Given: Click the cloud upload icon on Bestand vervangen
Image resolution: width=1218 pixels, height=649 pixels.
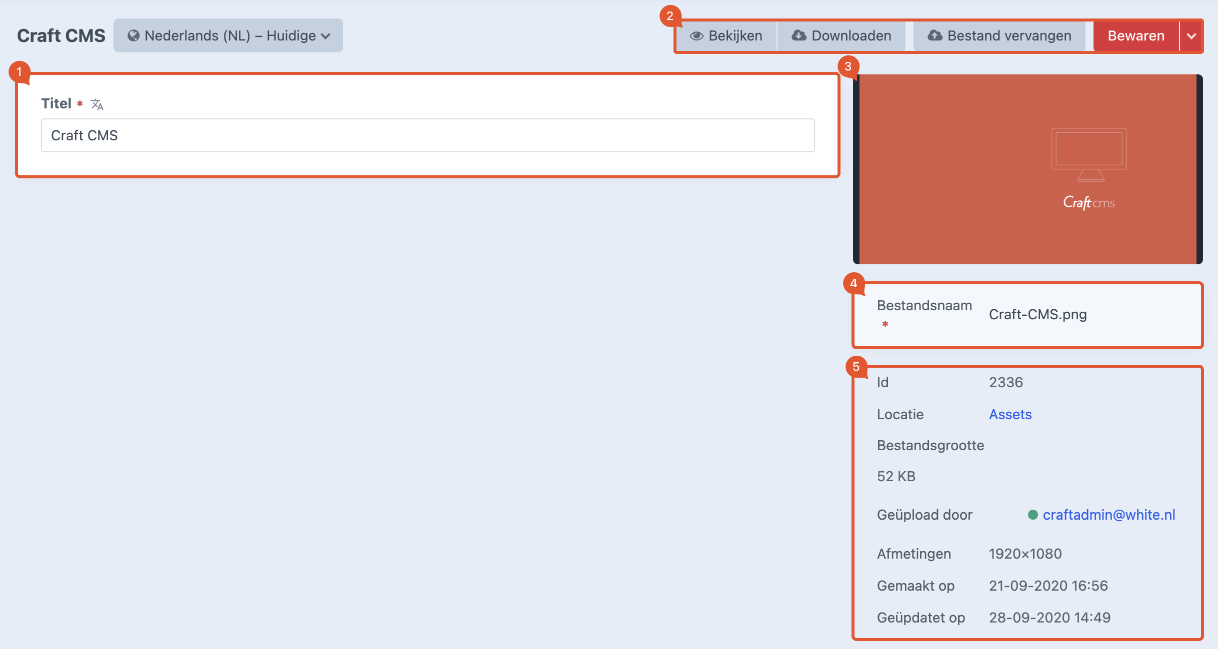Looking at the screenshot, I should click(935, 36).
